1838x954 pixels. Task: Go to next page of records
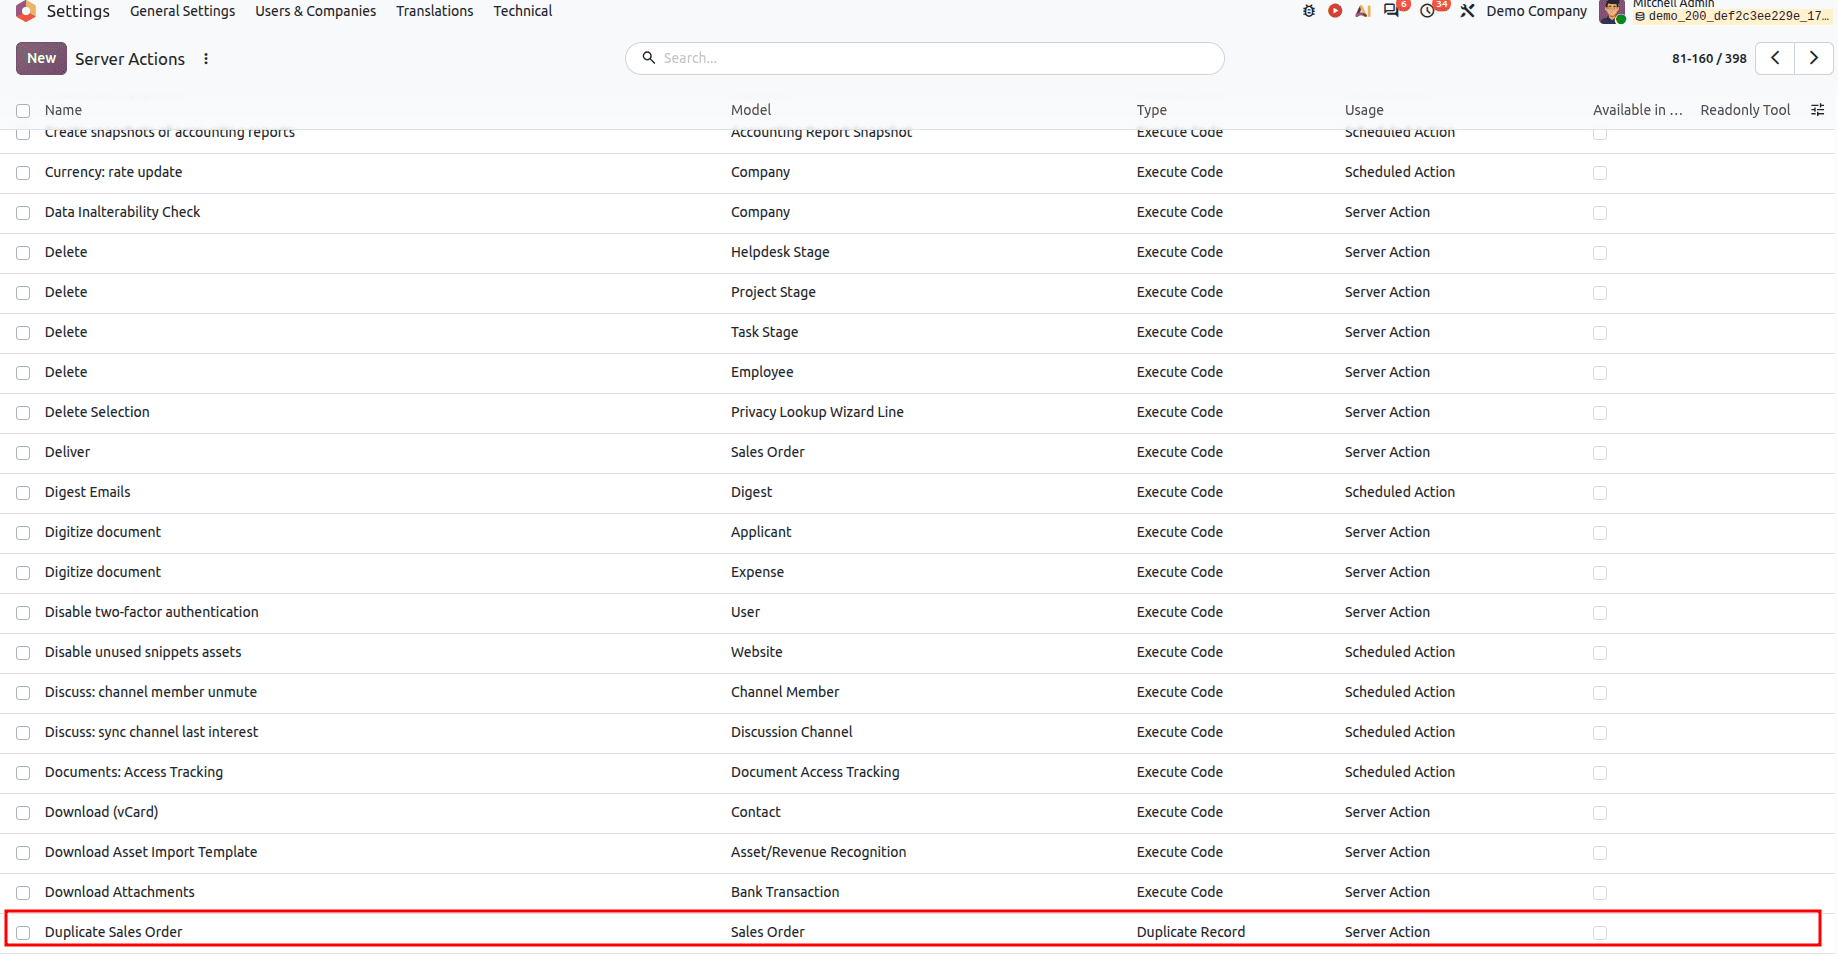pos(1814,58)
